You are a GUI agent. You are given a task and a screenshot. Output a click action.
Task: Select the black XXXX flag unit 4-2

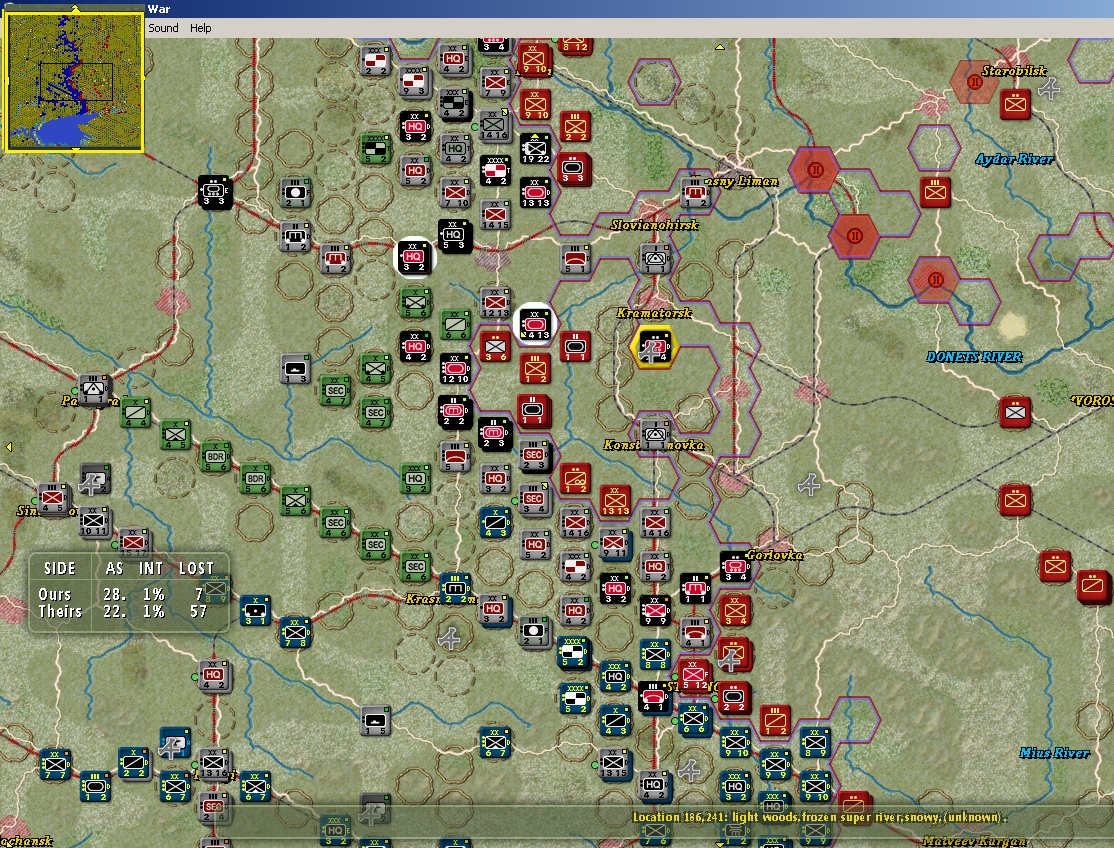(x=495, y=170)
